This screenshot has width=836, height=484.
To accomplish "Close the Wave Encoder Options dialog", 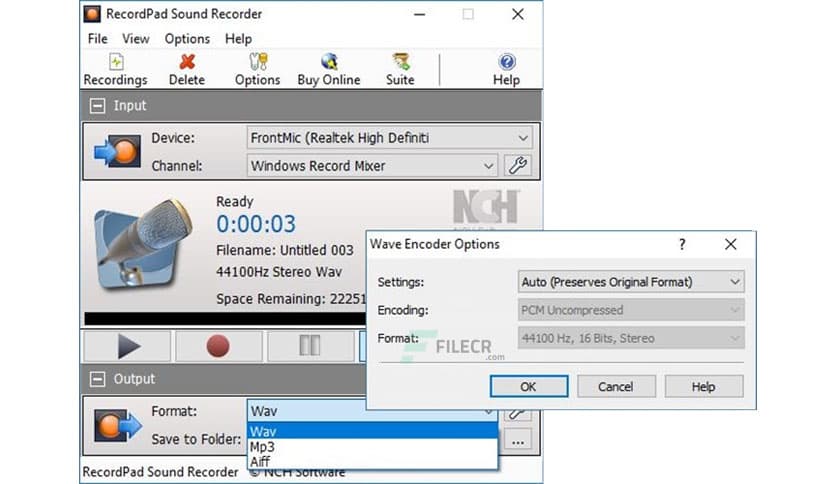I will [730, 244].
